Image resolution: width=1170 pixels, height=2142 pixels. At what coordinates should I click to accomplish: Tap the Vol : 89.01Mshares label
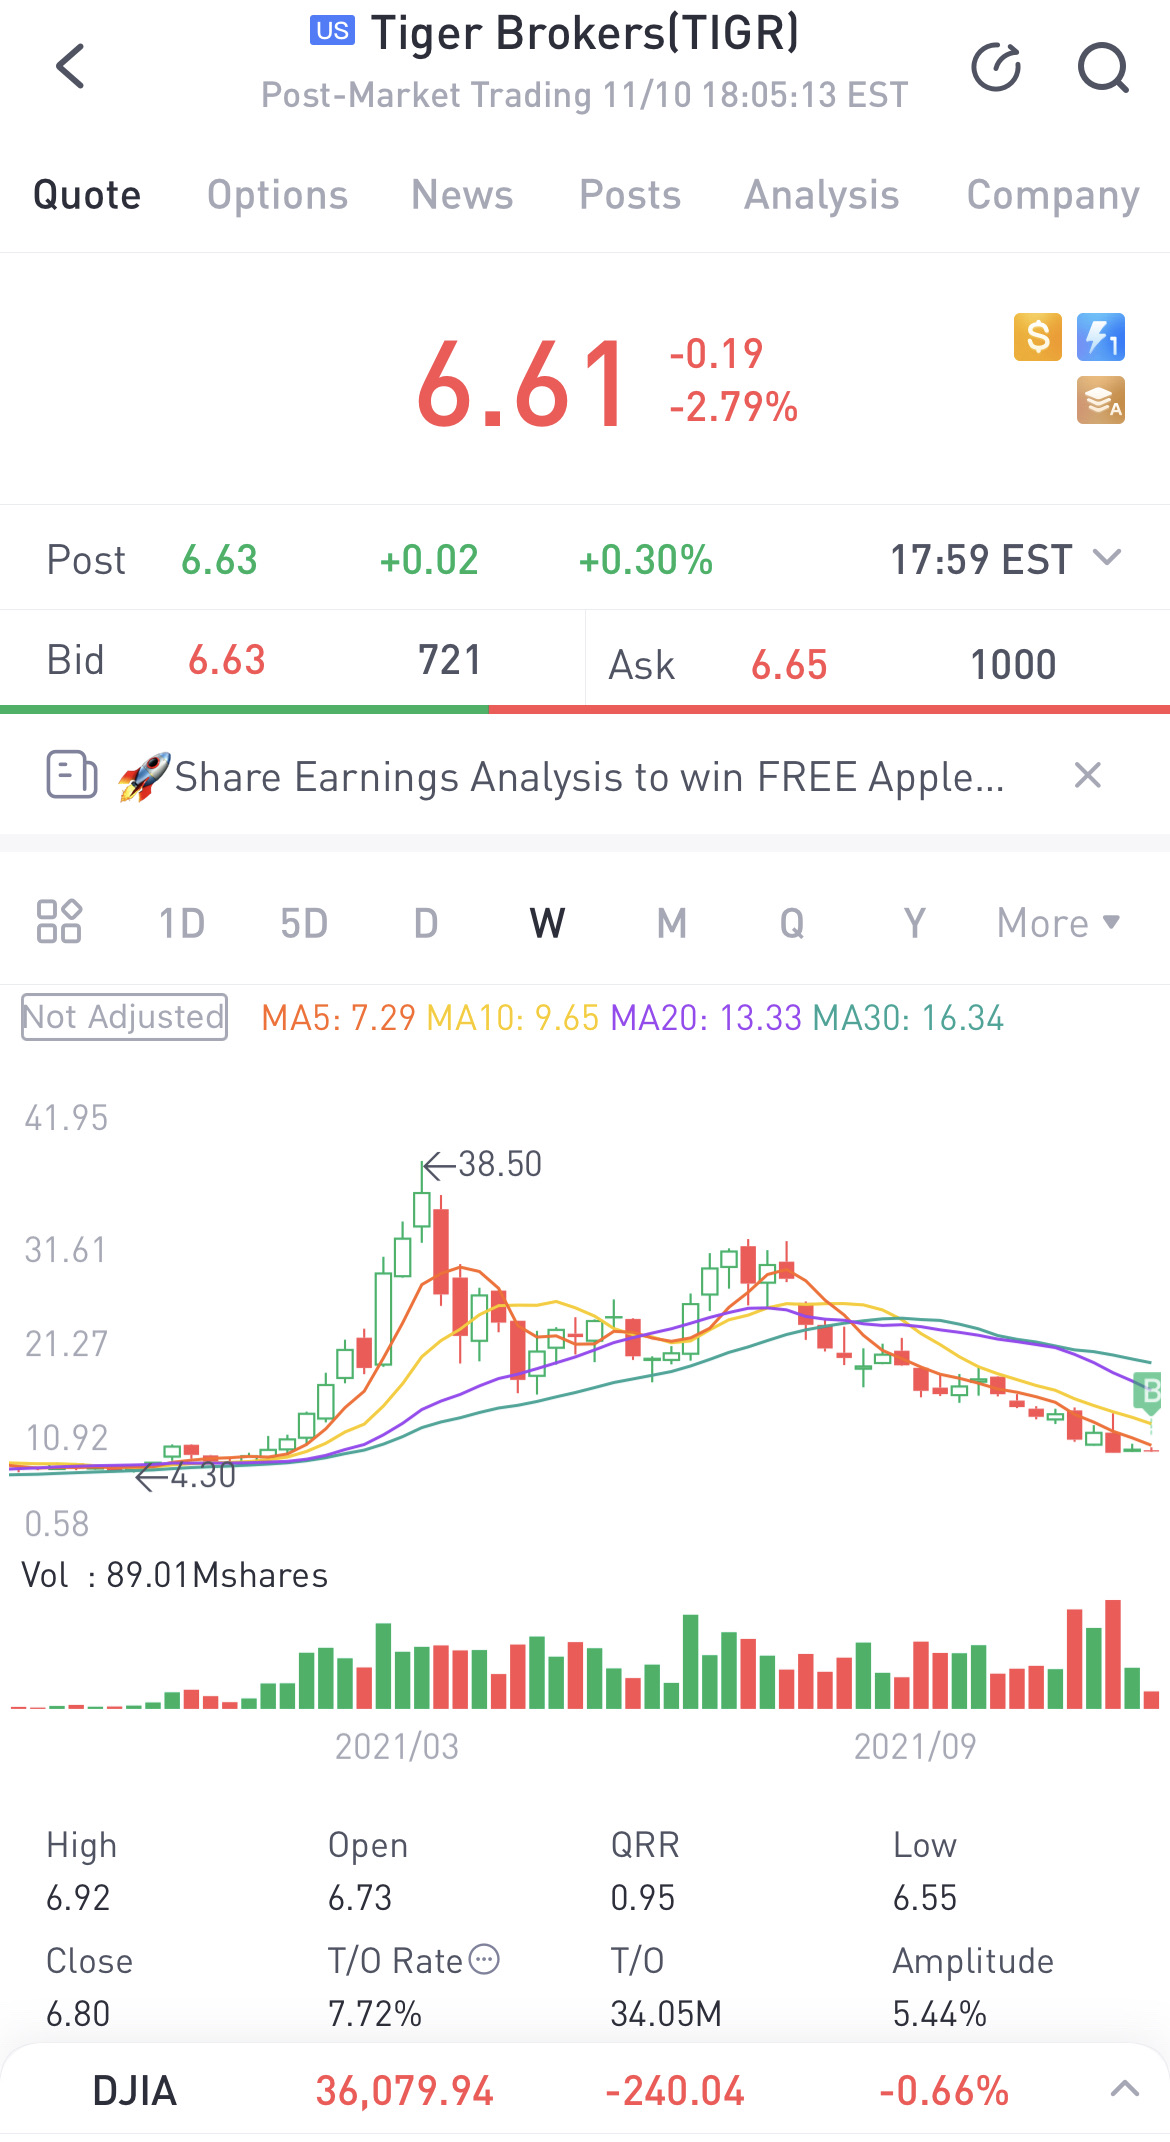[x=175, y=1575]
